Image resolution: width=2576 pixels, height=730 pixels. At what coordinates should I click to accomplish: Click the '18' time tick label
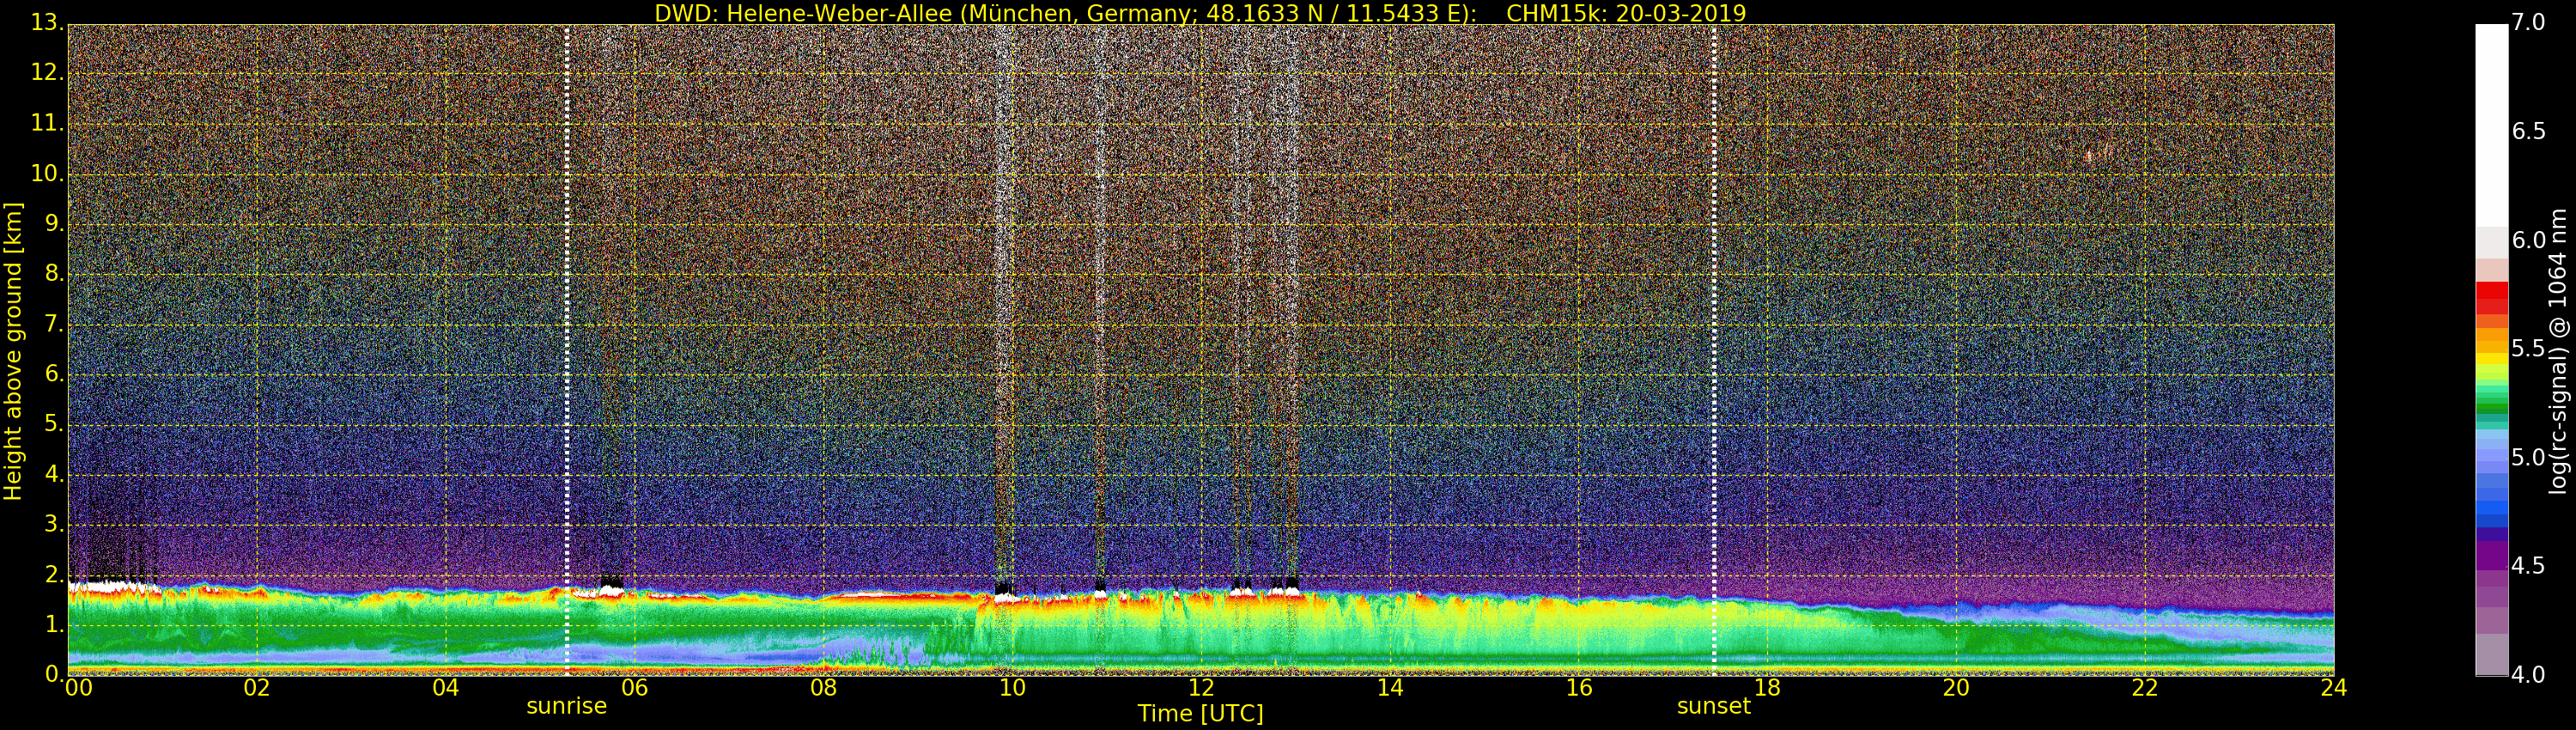pyautogui.click(x=1768, y=688)
